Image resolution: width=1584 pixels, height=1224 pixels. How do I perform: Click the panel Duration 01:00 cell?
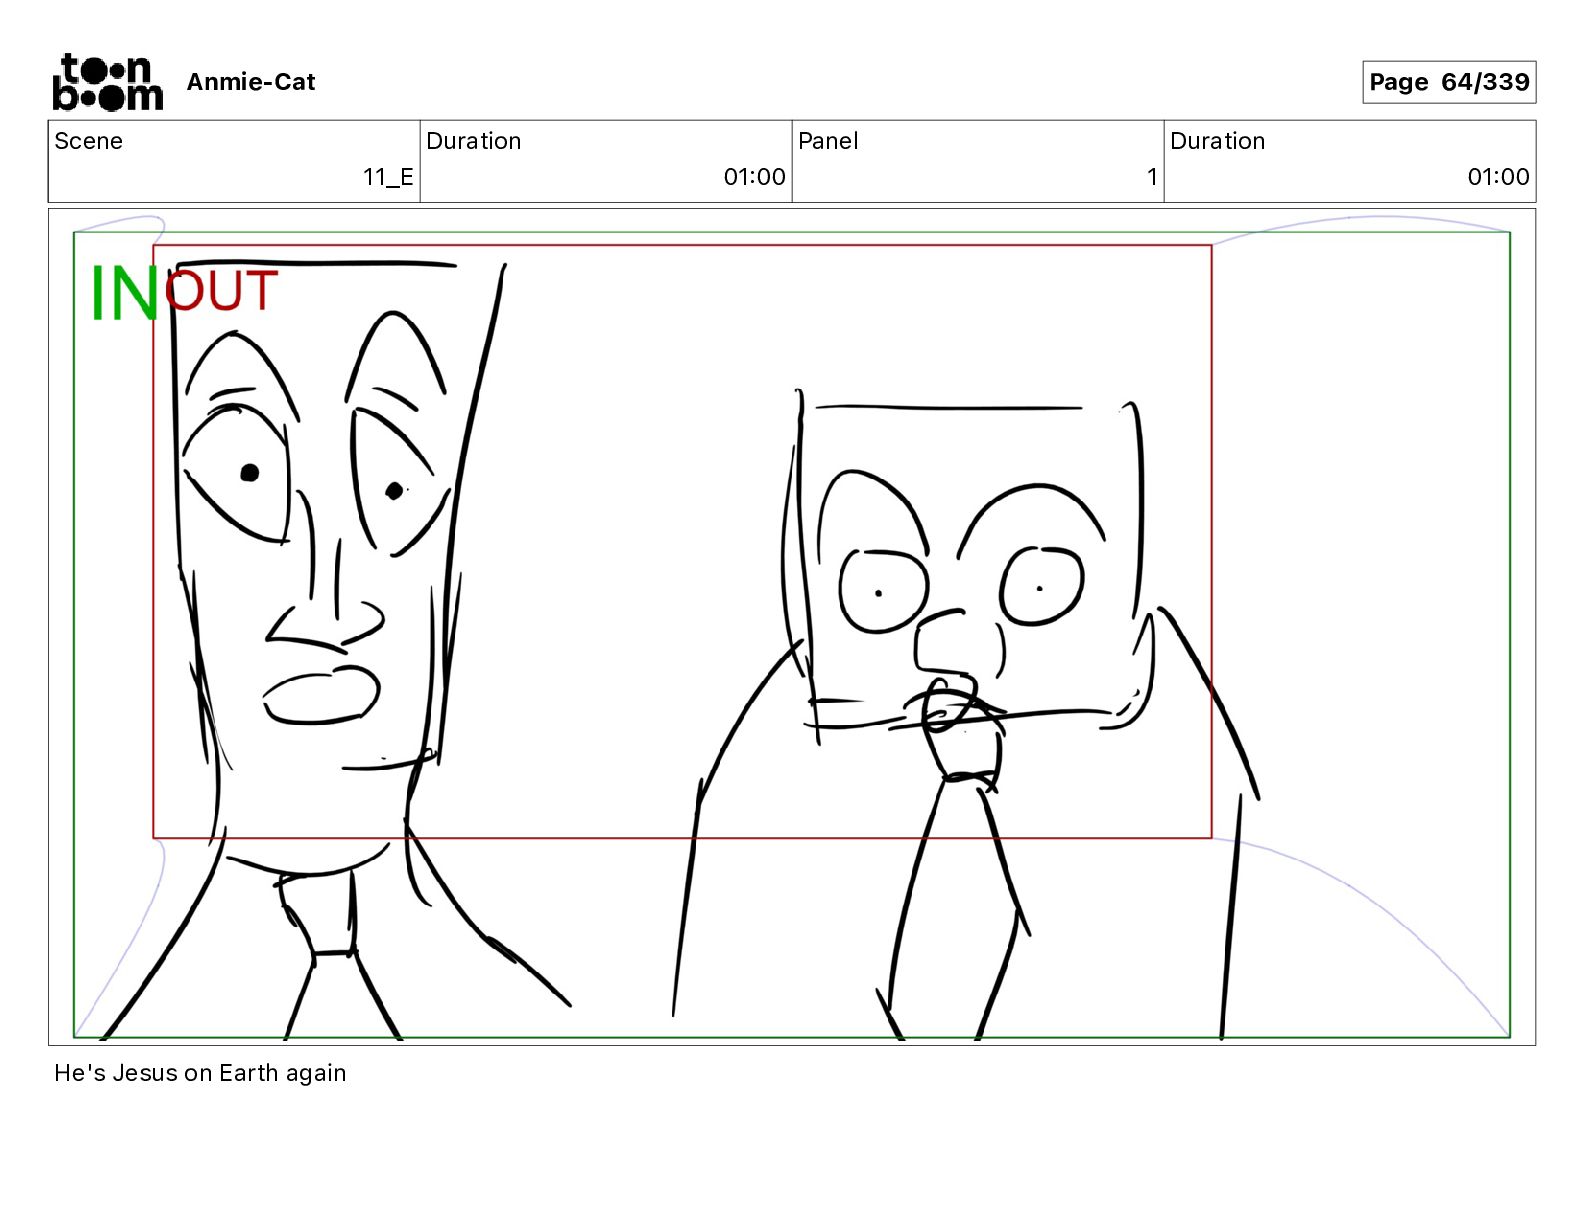tap(1350, 161)
